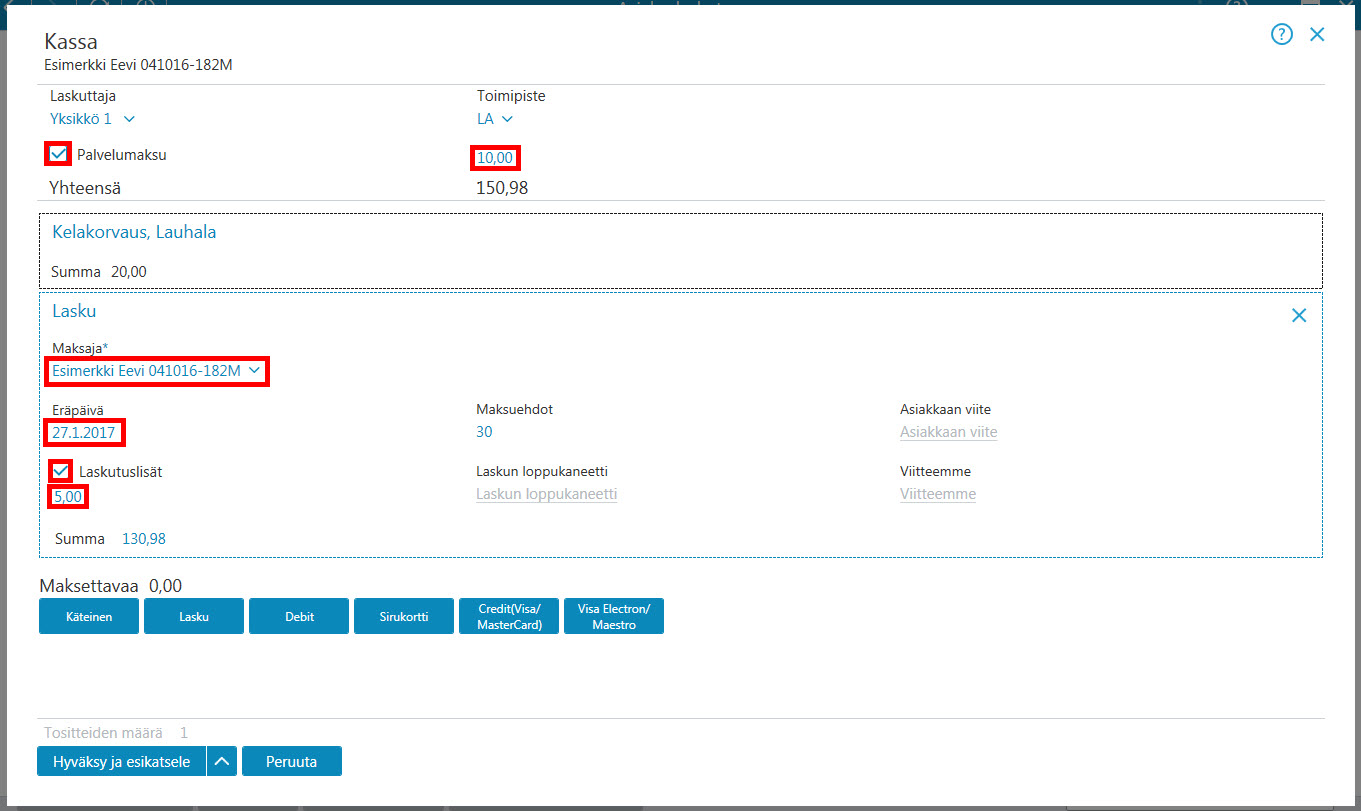
Task: Select Credit(Visa/MasterCard) payment button
Action: click(509, 616)
